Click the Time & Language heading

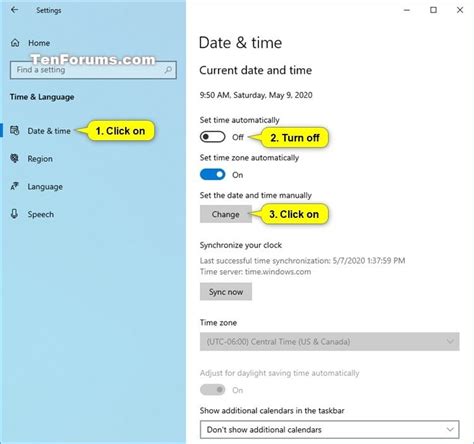pyautogui.click(x=42, y=97)
